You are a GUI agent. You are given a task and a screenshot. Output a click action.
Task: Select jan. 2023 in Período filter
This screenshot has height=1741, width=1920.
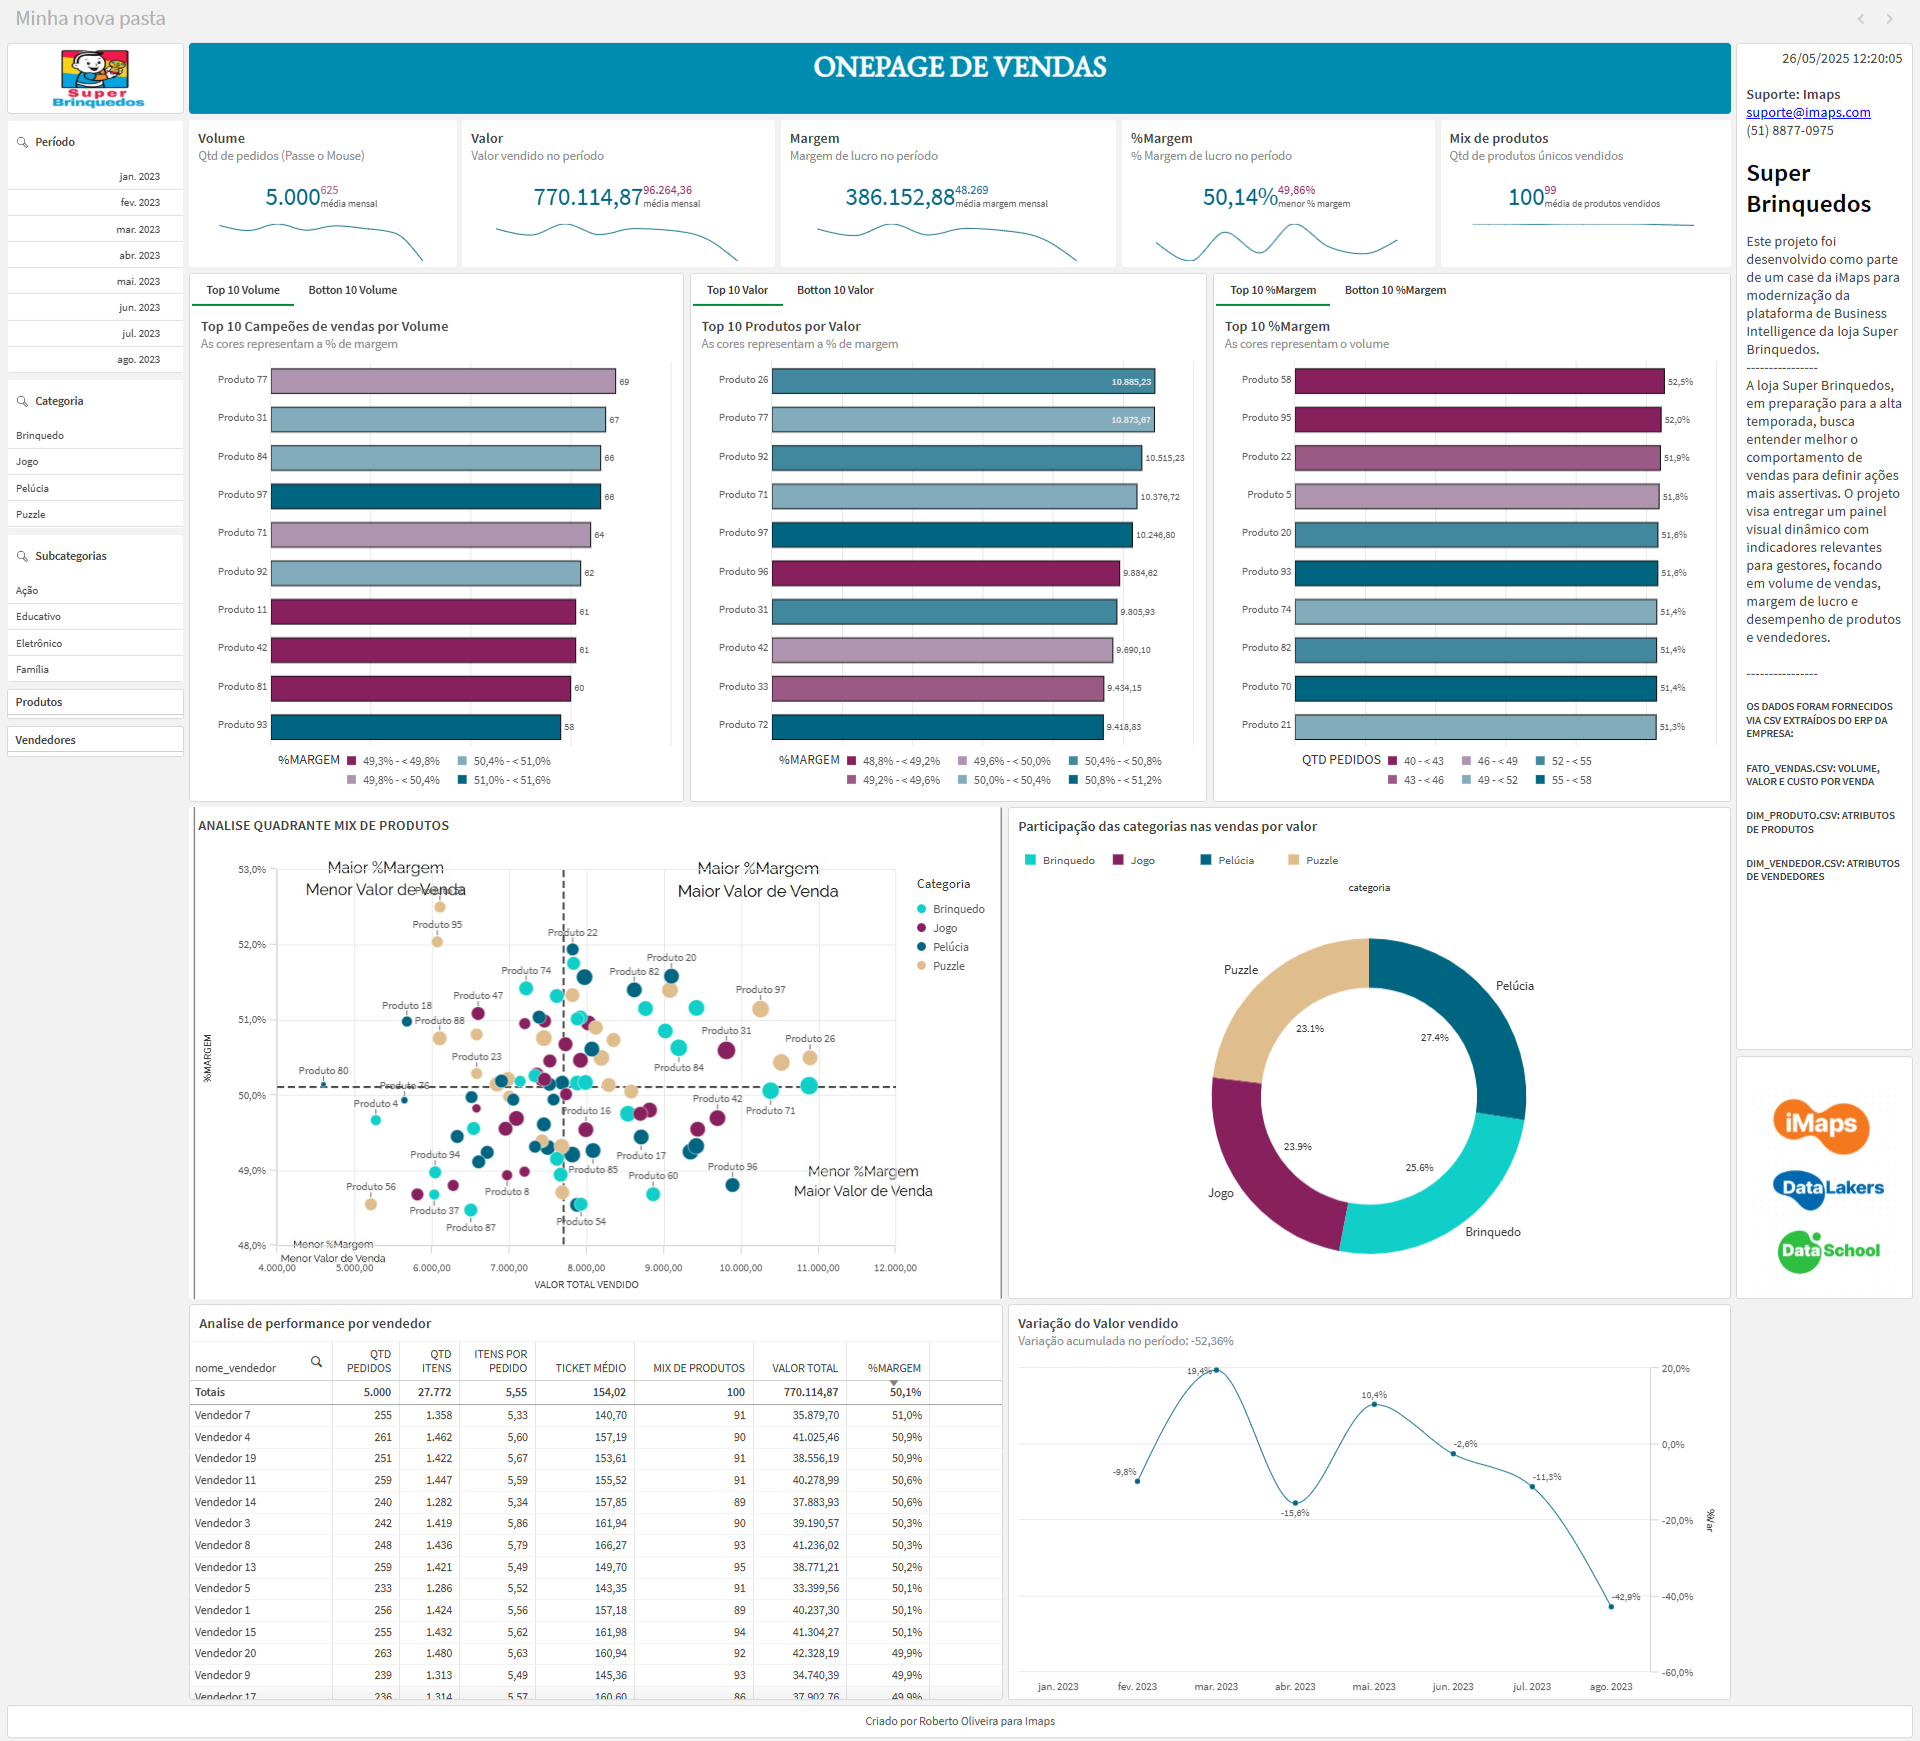(x=95, y=177)
